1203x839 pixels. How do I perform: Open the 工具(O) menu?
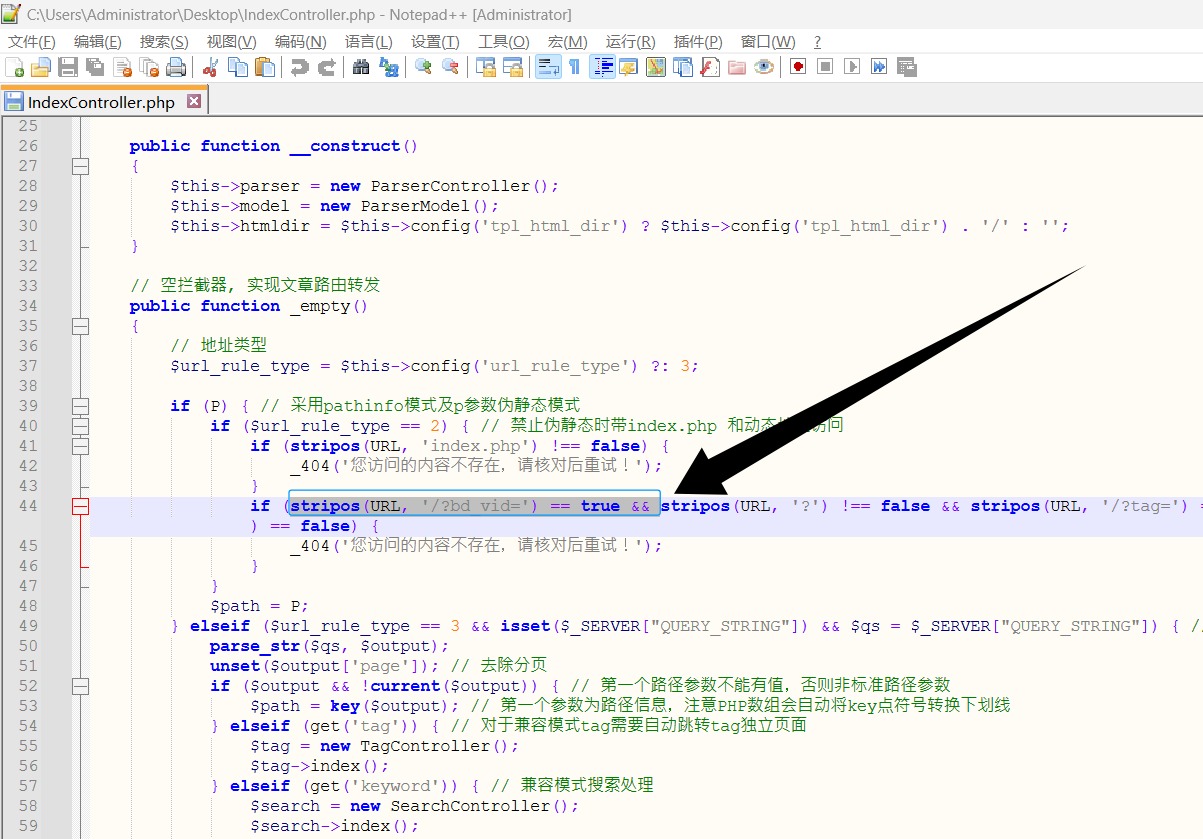pos(503,41)
